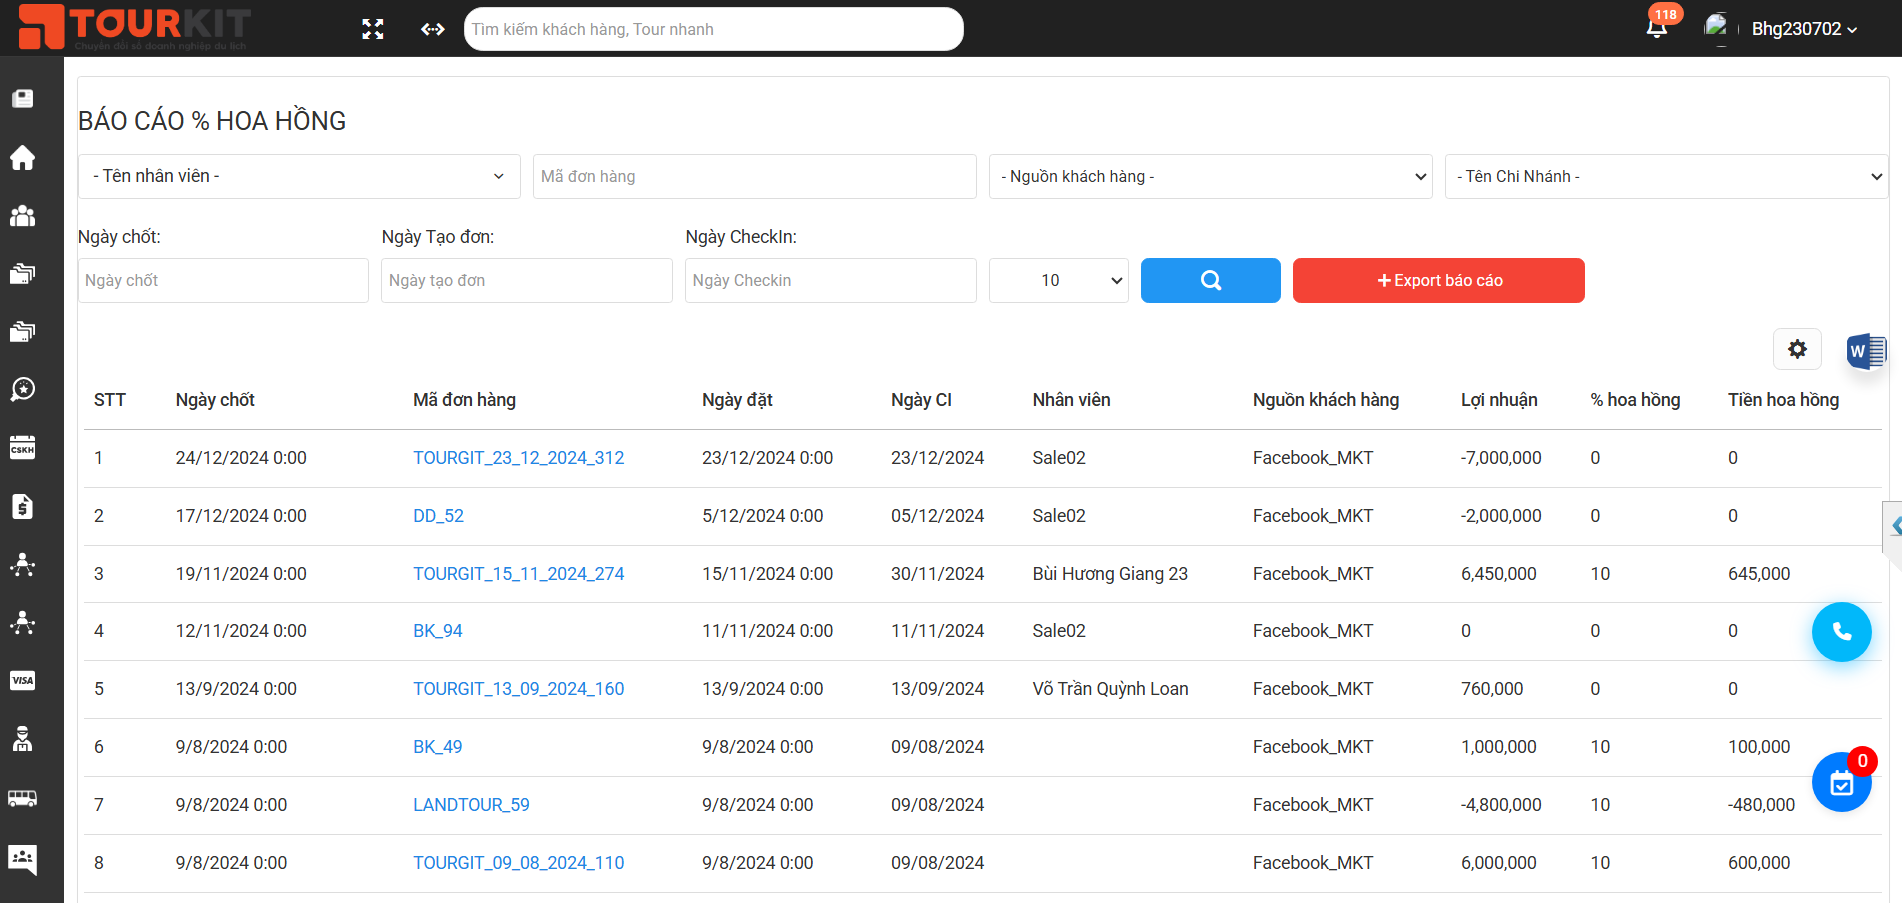Viewport: 1902px width, 903px height.
Task: Go to Home via sidebar house icon
Action: tap(22, 157)
